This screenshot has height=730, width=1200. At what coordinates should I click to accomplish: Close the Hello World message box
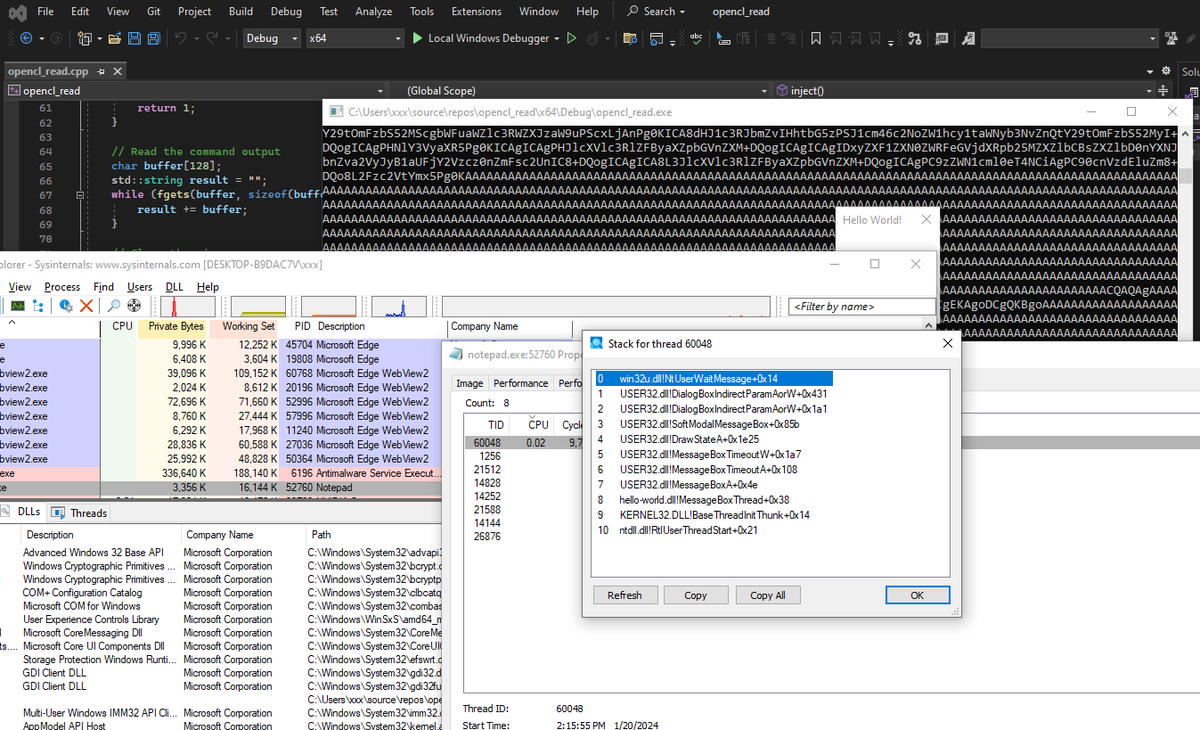[926, 219]
